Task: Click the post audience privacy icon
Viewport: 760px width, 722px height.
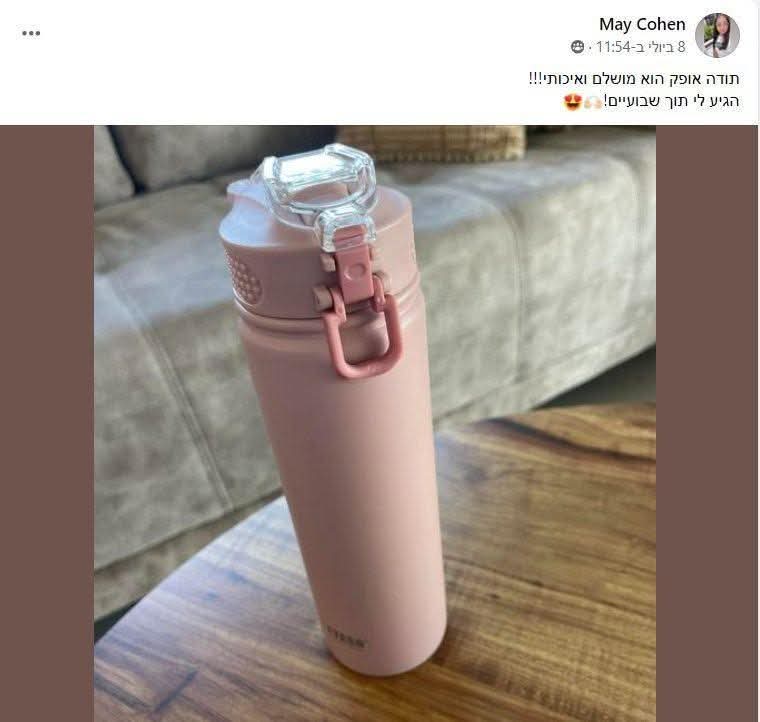Action: pyautogui.click(x=577, y=47)
